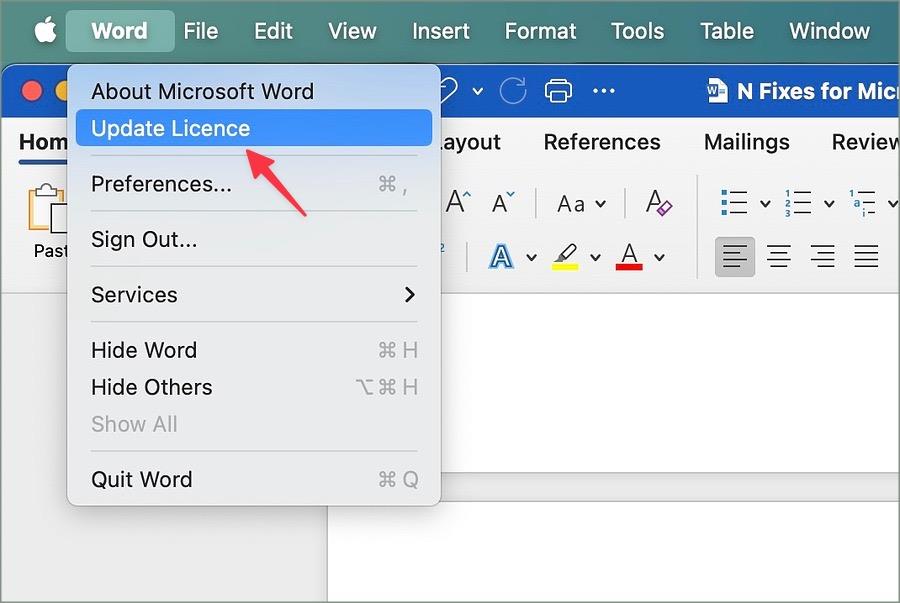Switch to the References tab
Image resolution: width=900 pixels, height=603 pixels.
(602, 142)
